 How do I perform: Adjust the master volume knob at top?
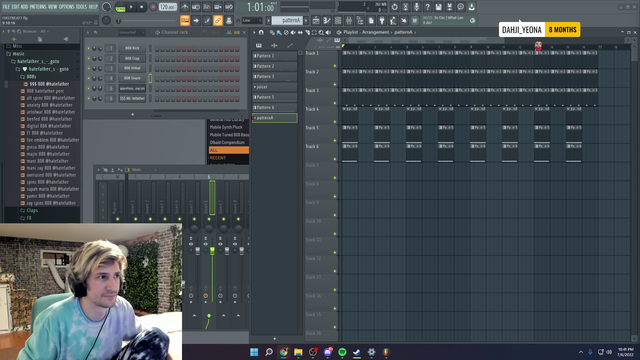pos(106,7)
